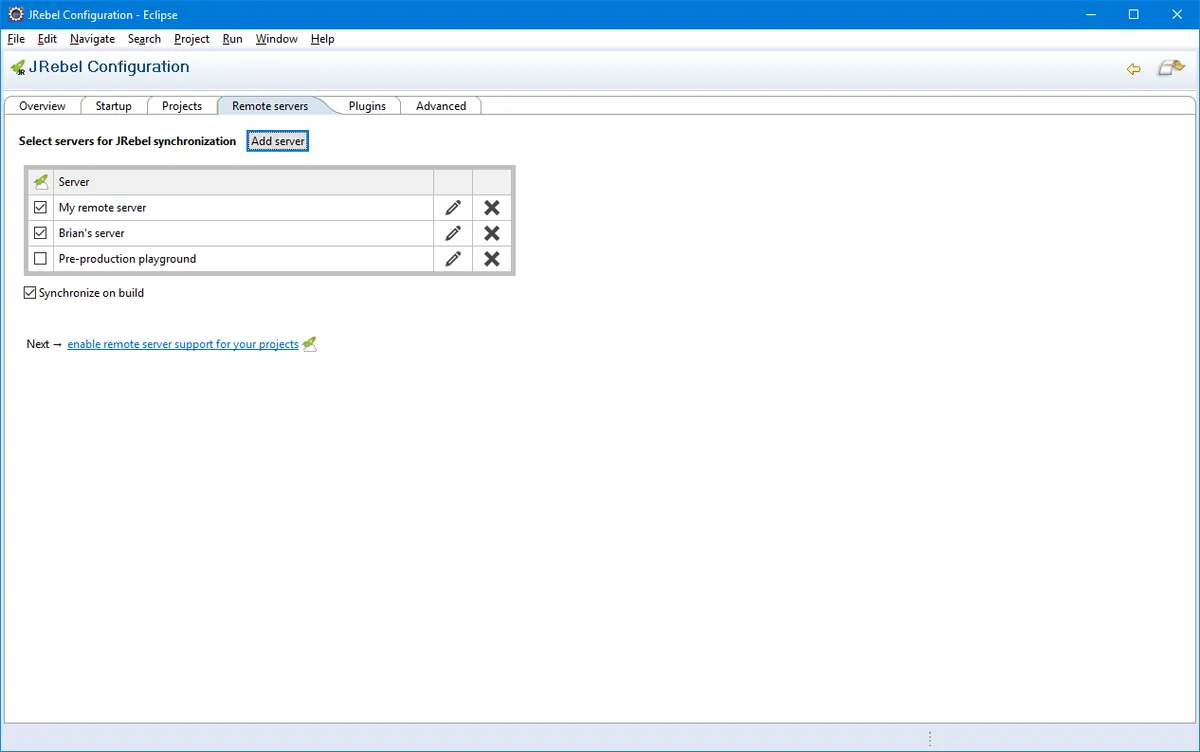Screen dimensions: 1200x752
Task: Open the Help menu
Action: click(x=322, y=39)
